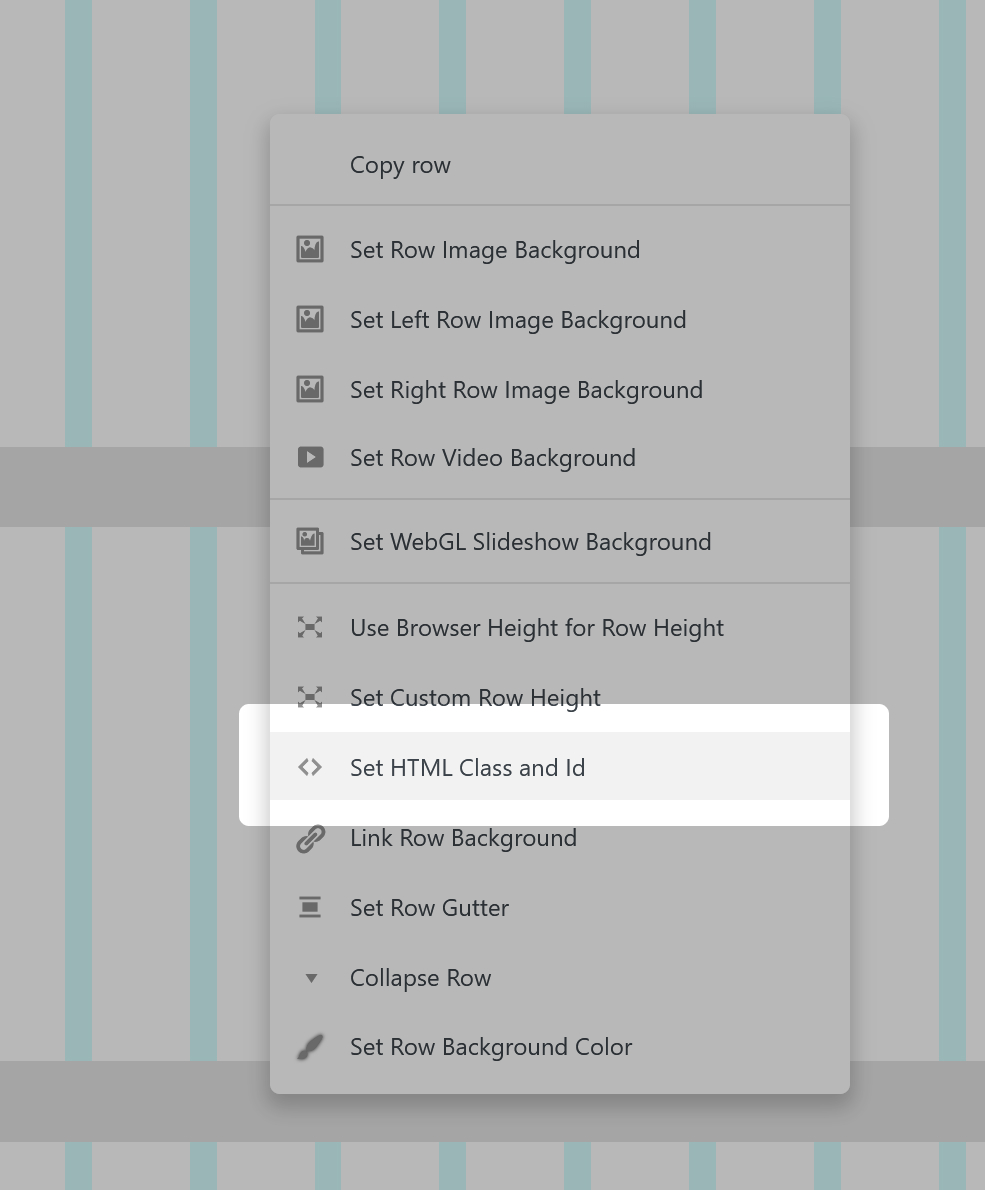Click the play icon for Row Video Background
Viewport: 985px width, 1190px height.
(310, 458)
